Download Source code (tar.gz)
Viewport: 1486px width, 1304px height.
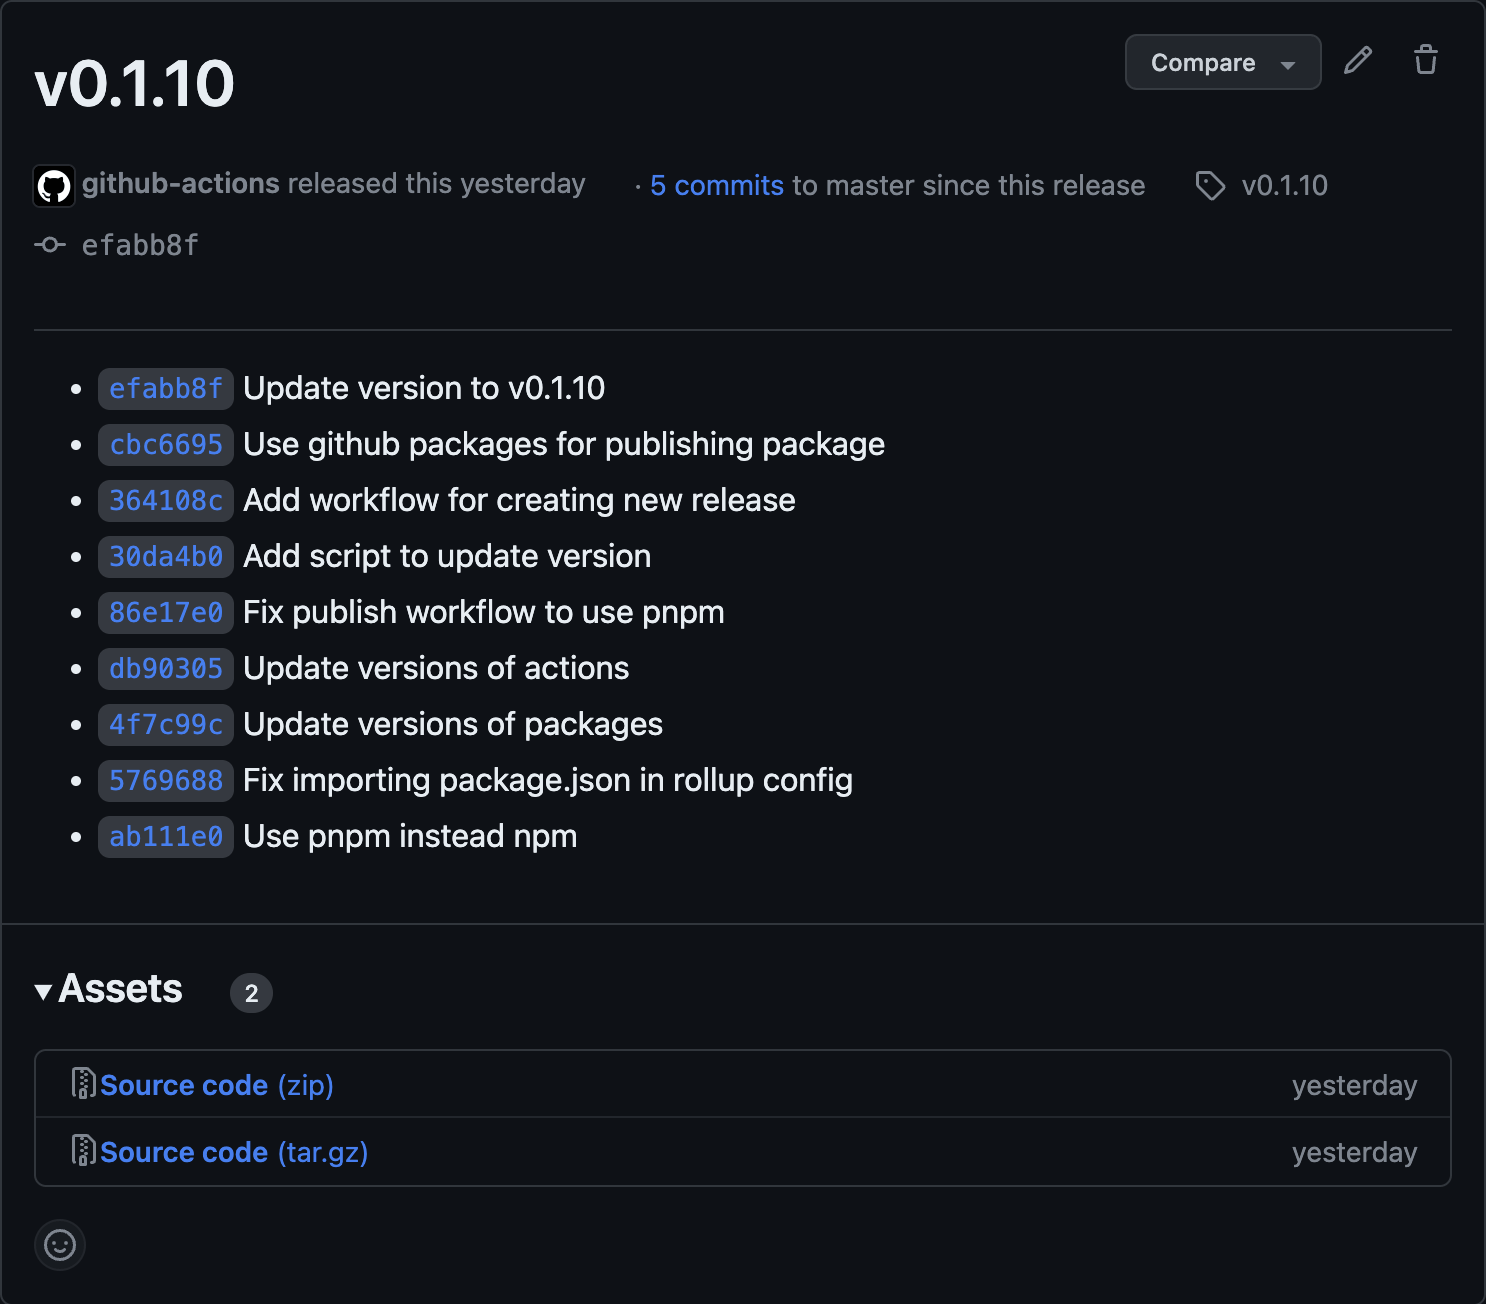coord(184,1151)
